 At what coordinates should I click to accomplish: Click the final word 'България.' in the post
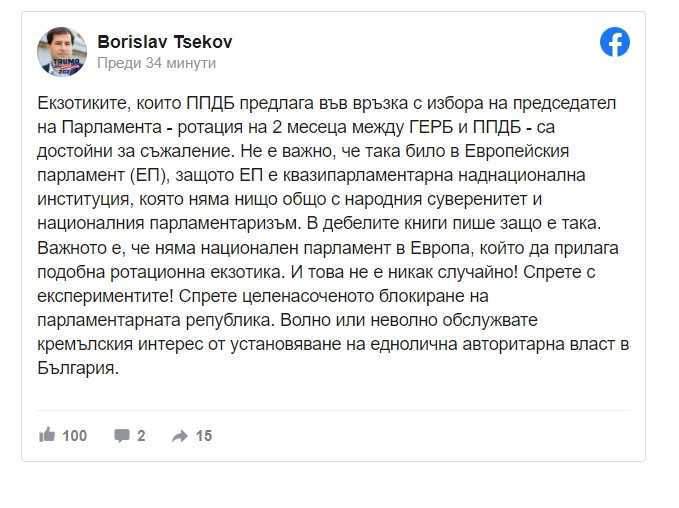pyautogui.click(x=77, y=368)
